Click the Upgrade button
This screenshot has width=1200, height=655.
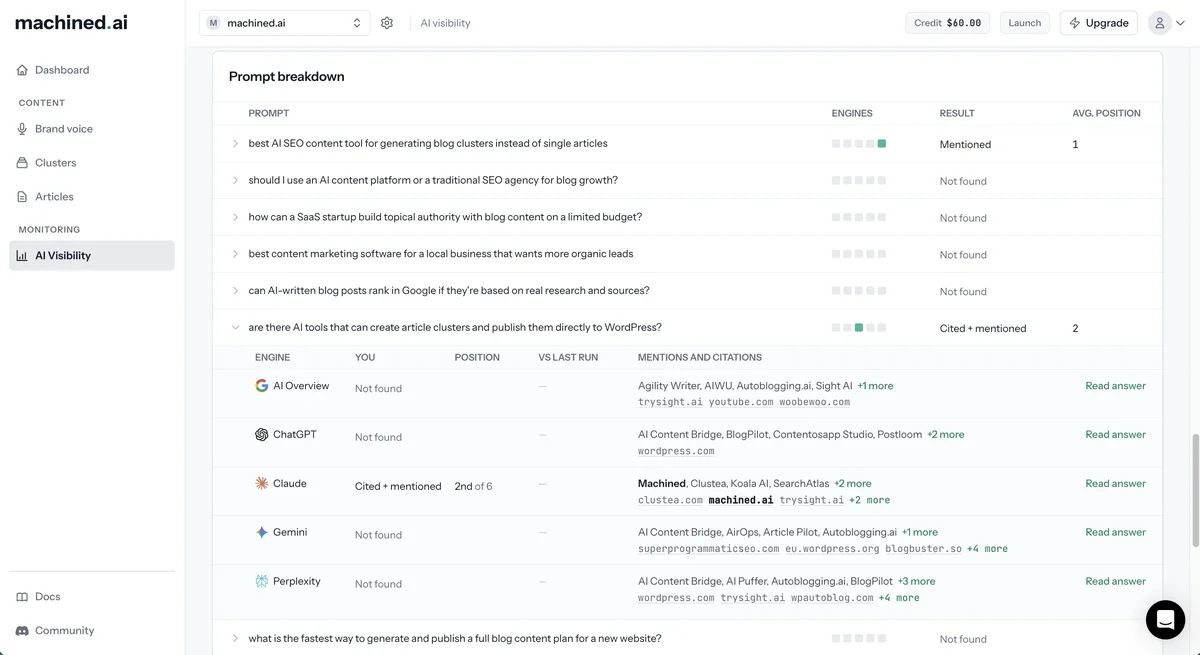1098,23
